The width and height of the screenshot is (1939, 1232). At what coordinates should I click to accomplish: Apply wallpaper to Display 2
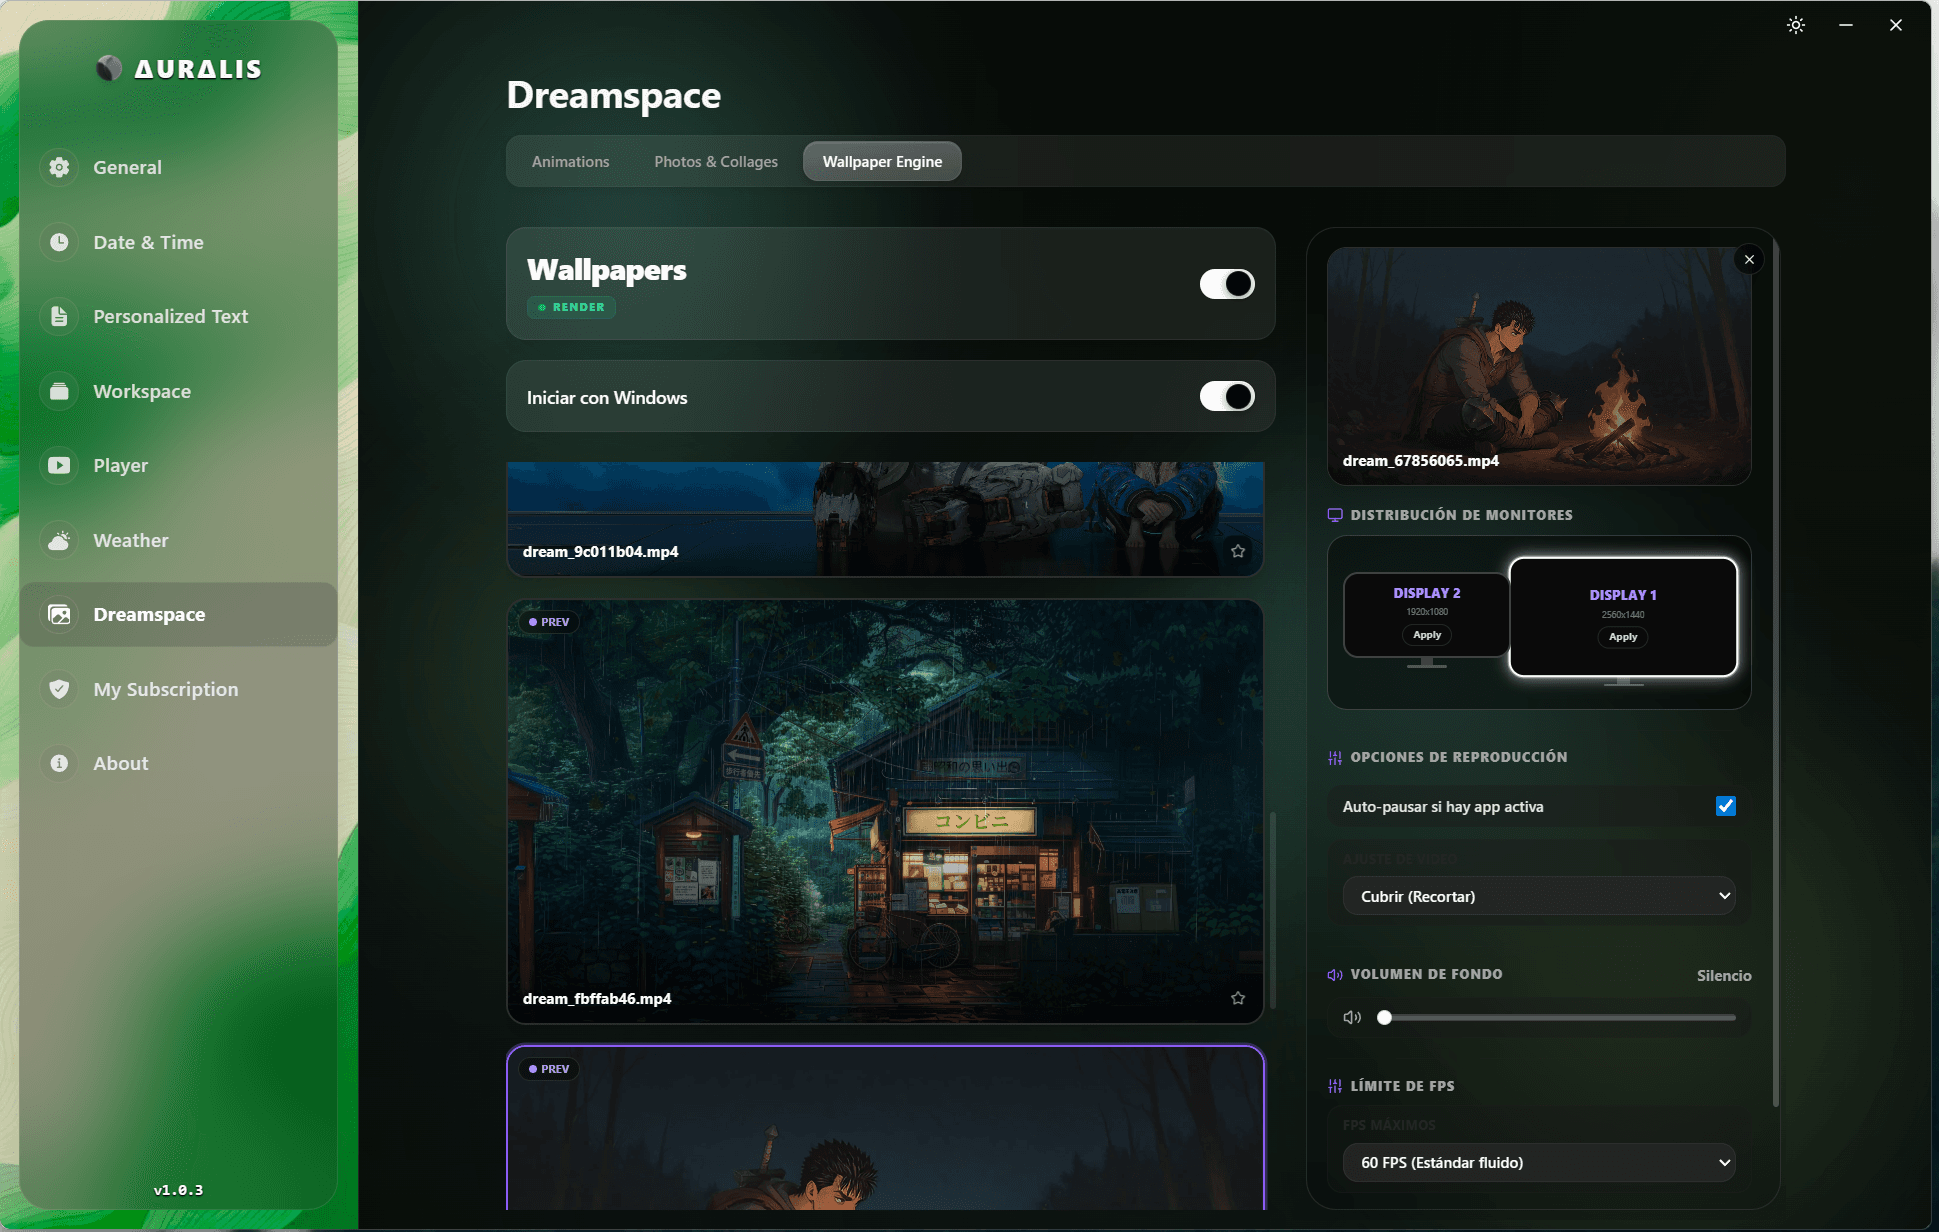tap(1427, 635)
